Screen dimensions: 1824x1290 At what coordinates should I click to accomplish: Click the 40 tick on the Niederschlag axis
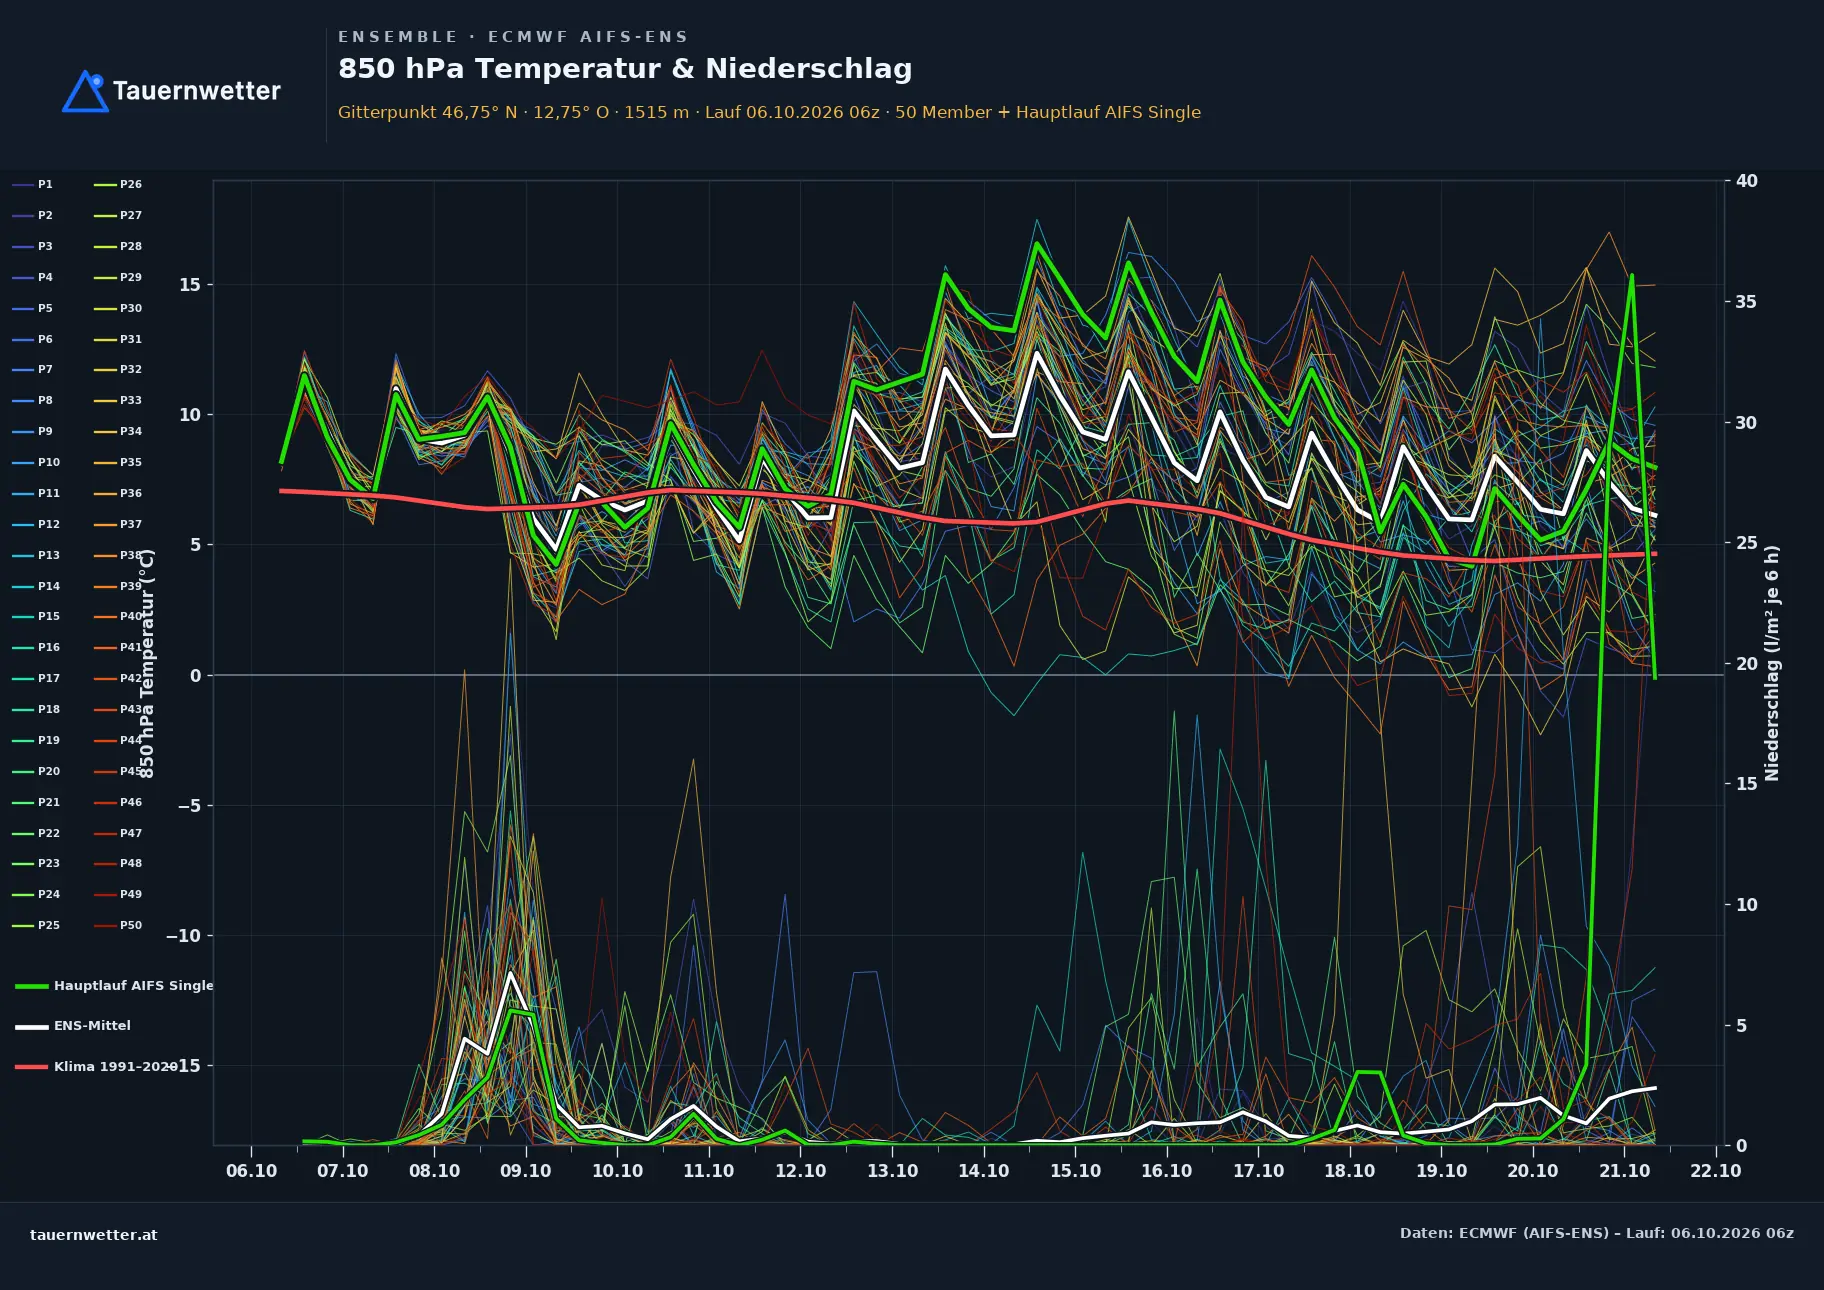click(x=1747, y=181)
